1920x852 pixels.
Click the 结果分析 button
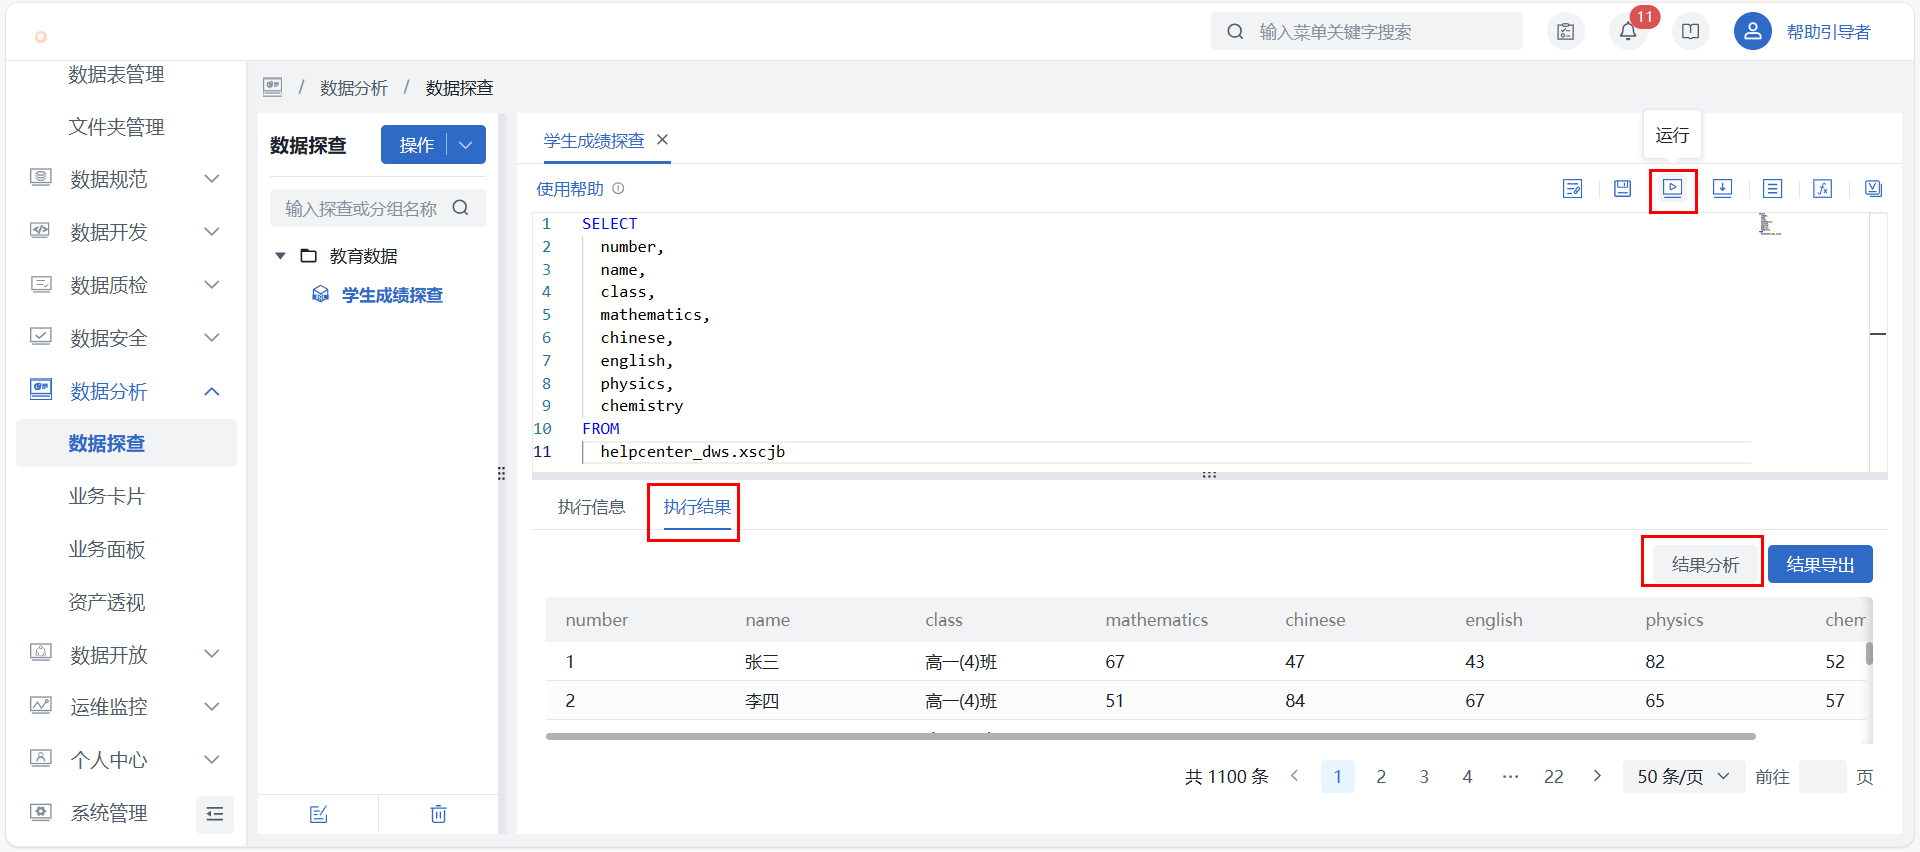coord(1705,565)
